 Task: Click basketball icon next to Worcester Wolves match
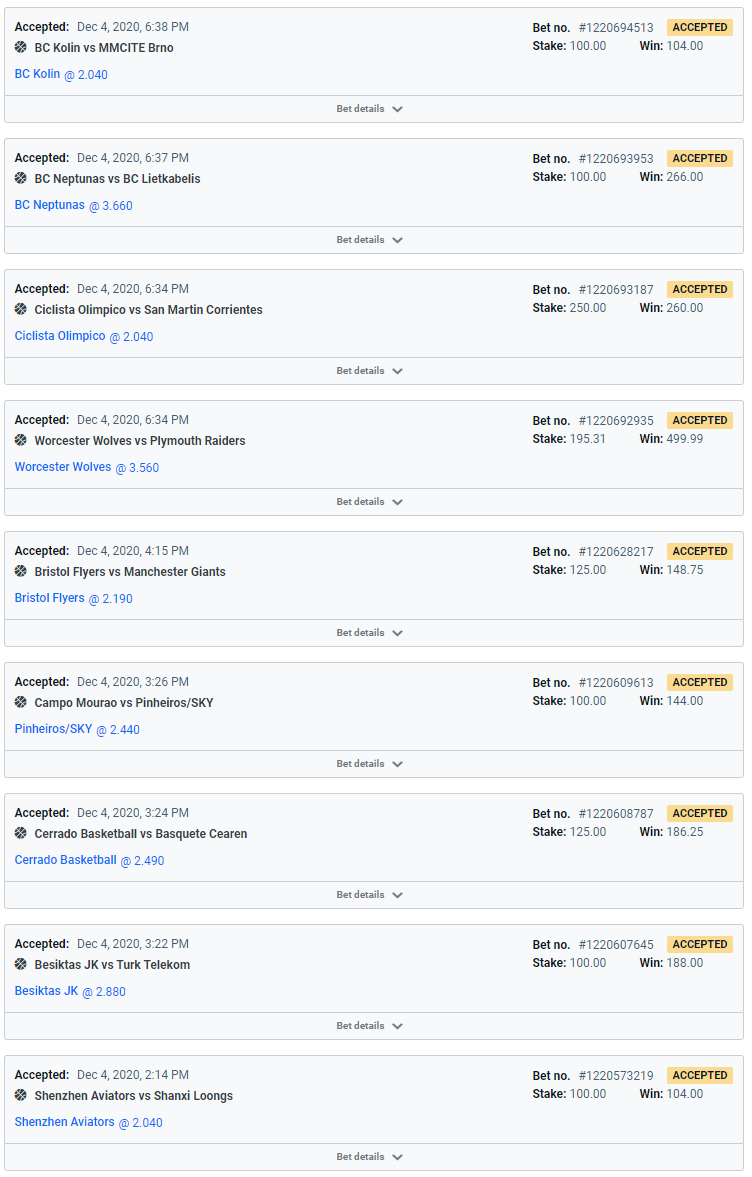[x=21, y=441]
